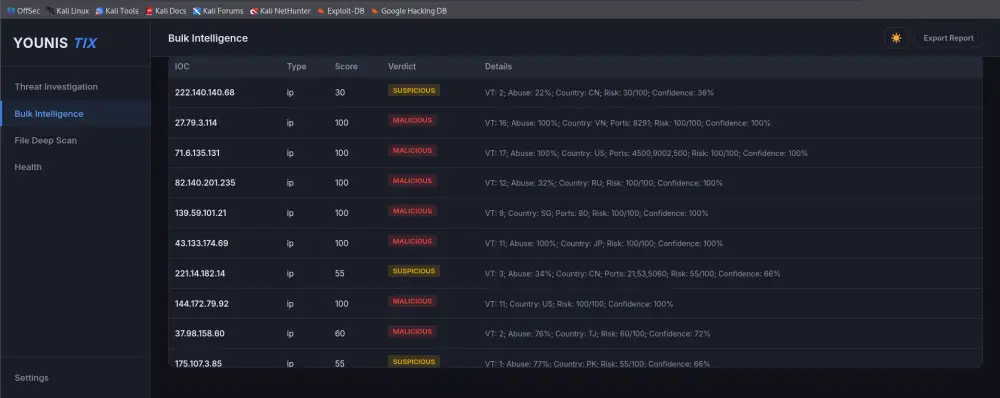
Task: Open Threat Investigation page
Action: click(56, 87)
